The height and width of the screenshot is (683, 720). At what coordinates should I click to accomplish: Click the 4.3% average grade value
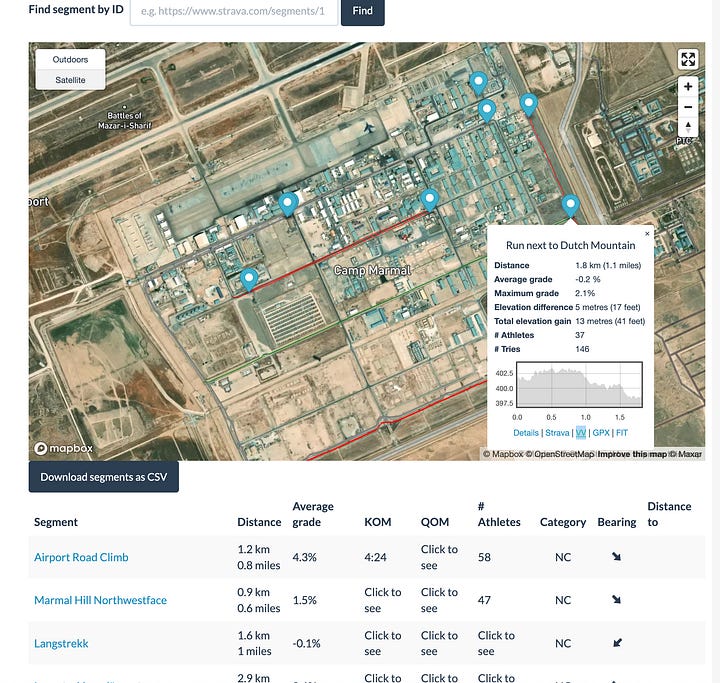click(x=304, y=557)
